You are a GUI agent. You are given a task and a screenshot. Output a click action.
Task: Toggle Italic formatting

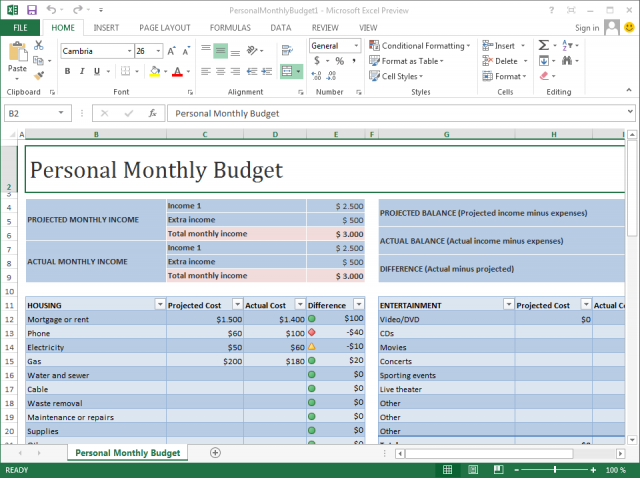82,71
